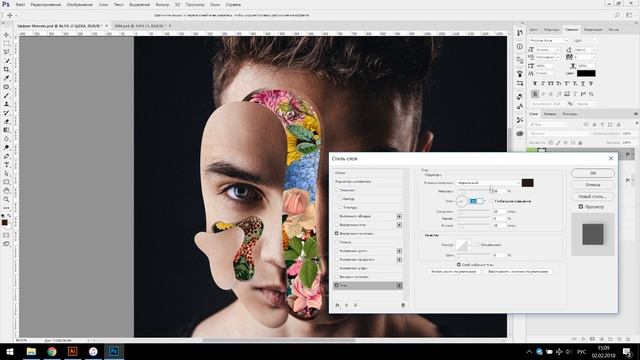Image resolution: width=640 pixels, height=360 pixels.
Task: Open font style dropdown in Character panel
Action: click(584, 41)
